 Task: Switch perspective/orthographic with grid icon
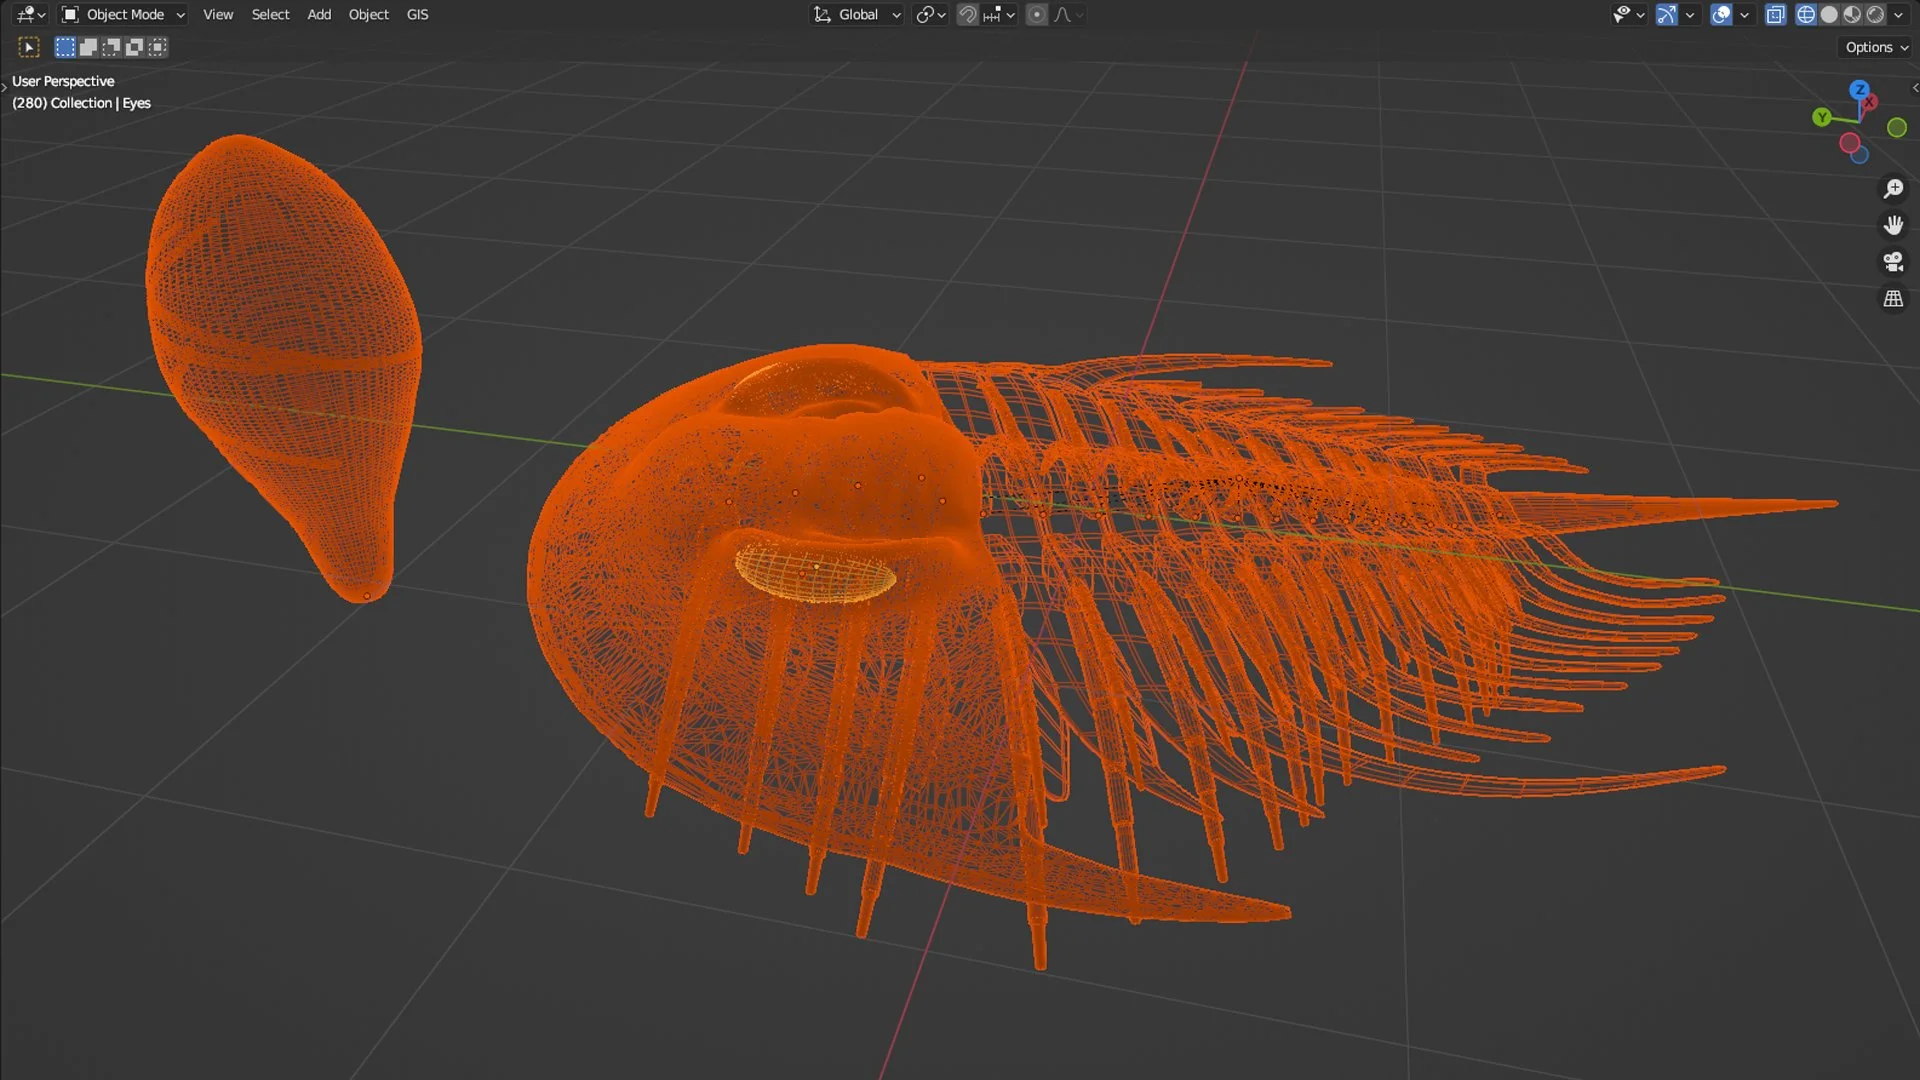coord(1893,299)
